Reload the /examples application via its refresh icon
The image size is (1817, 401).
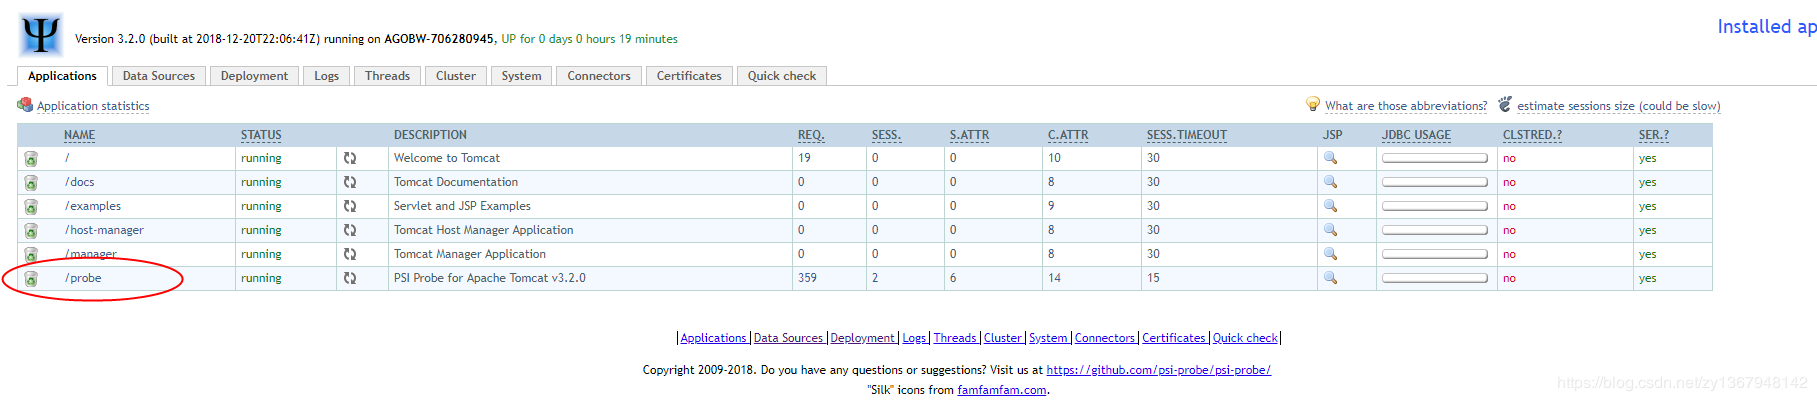[350, 206]
